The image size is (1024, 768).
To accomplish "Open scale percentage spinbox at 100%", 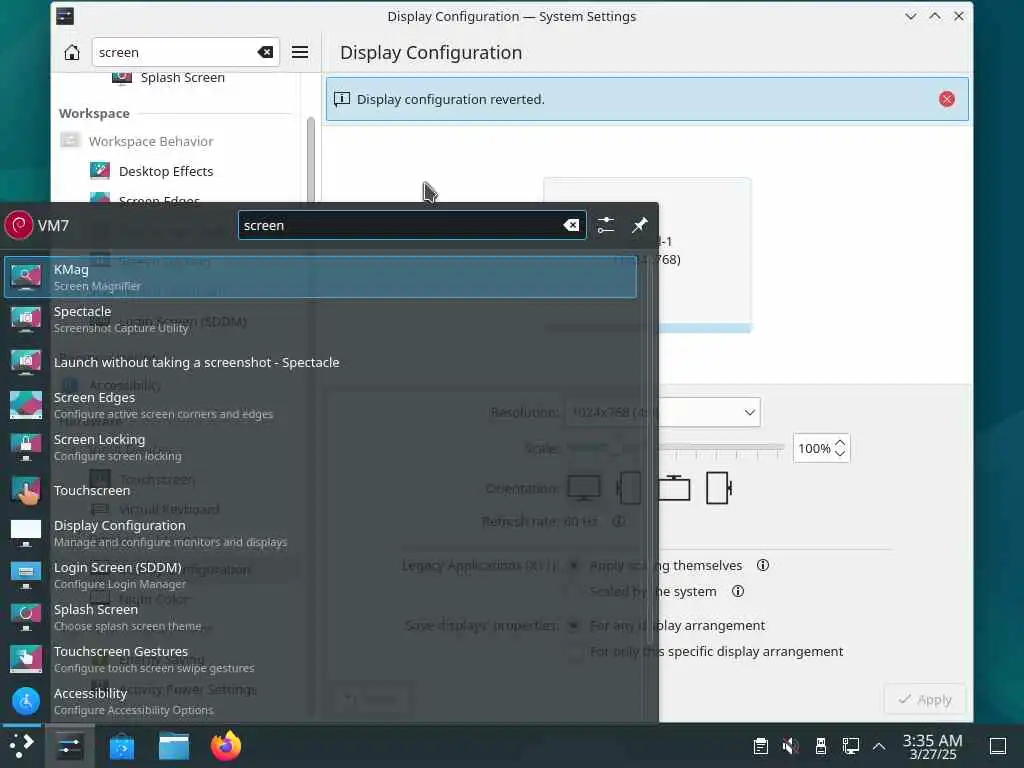I will (822, 449).
